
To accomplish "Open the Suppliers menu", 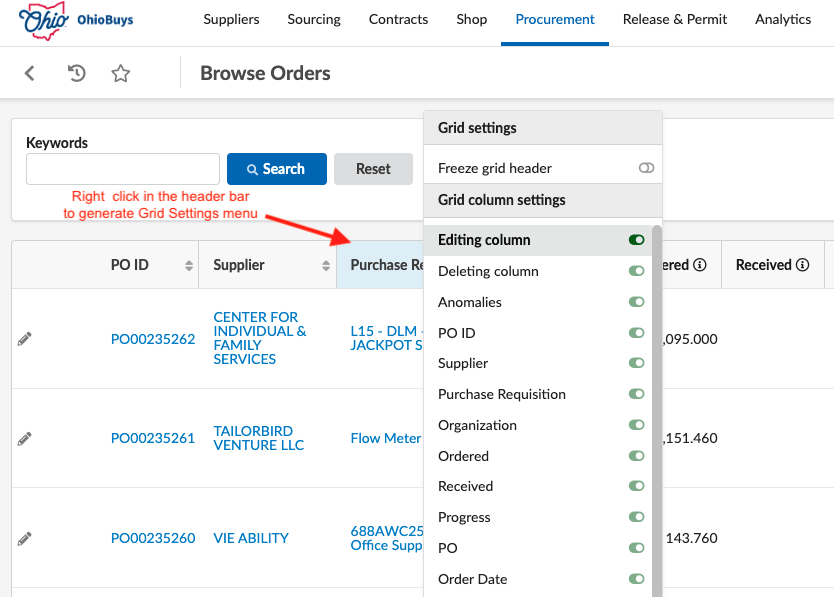I will tap(231, 20).
